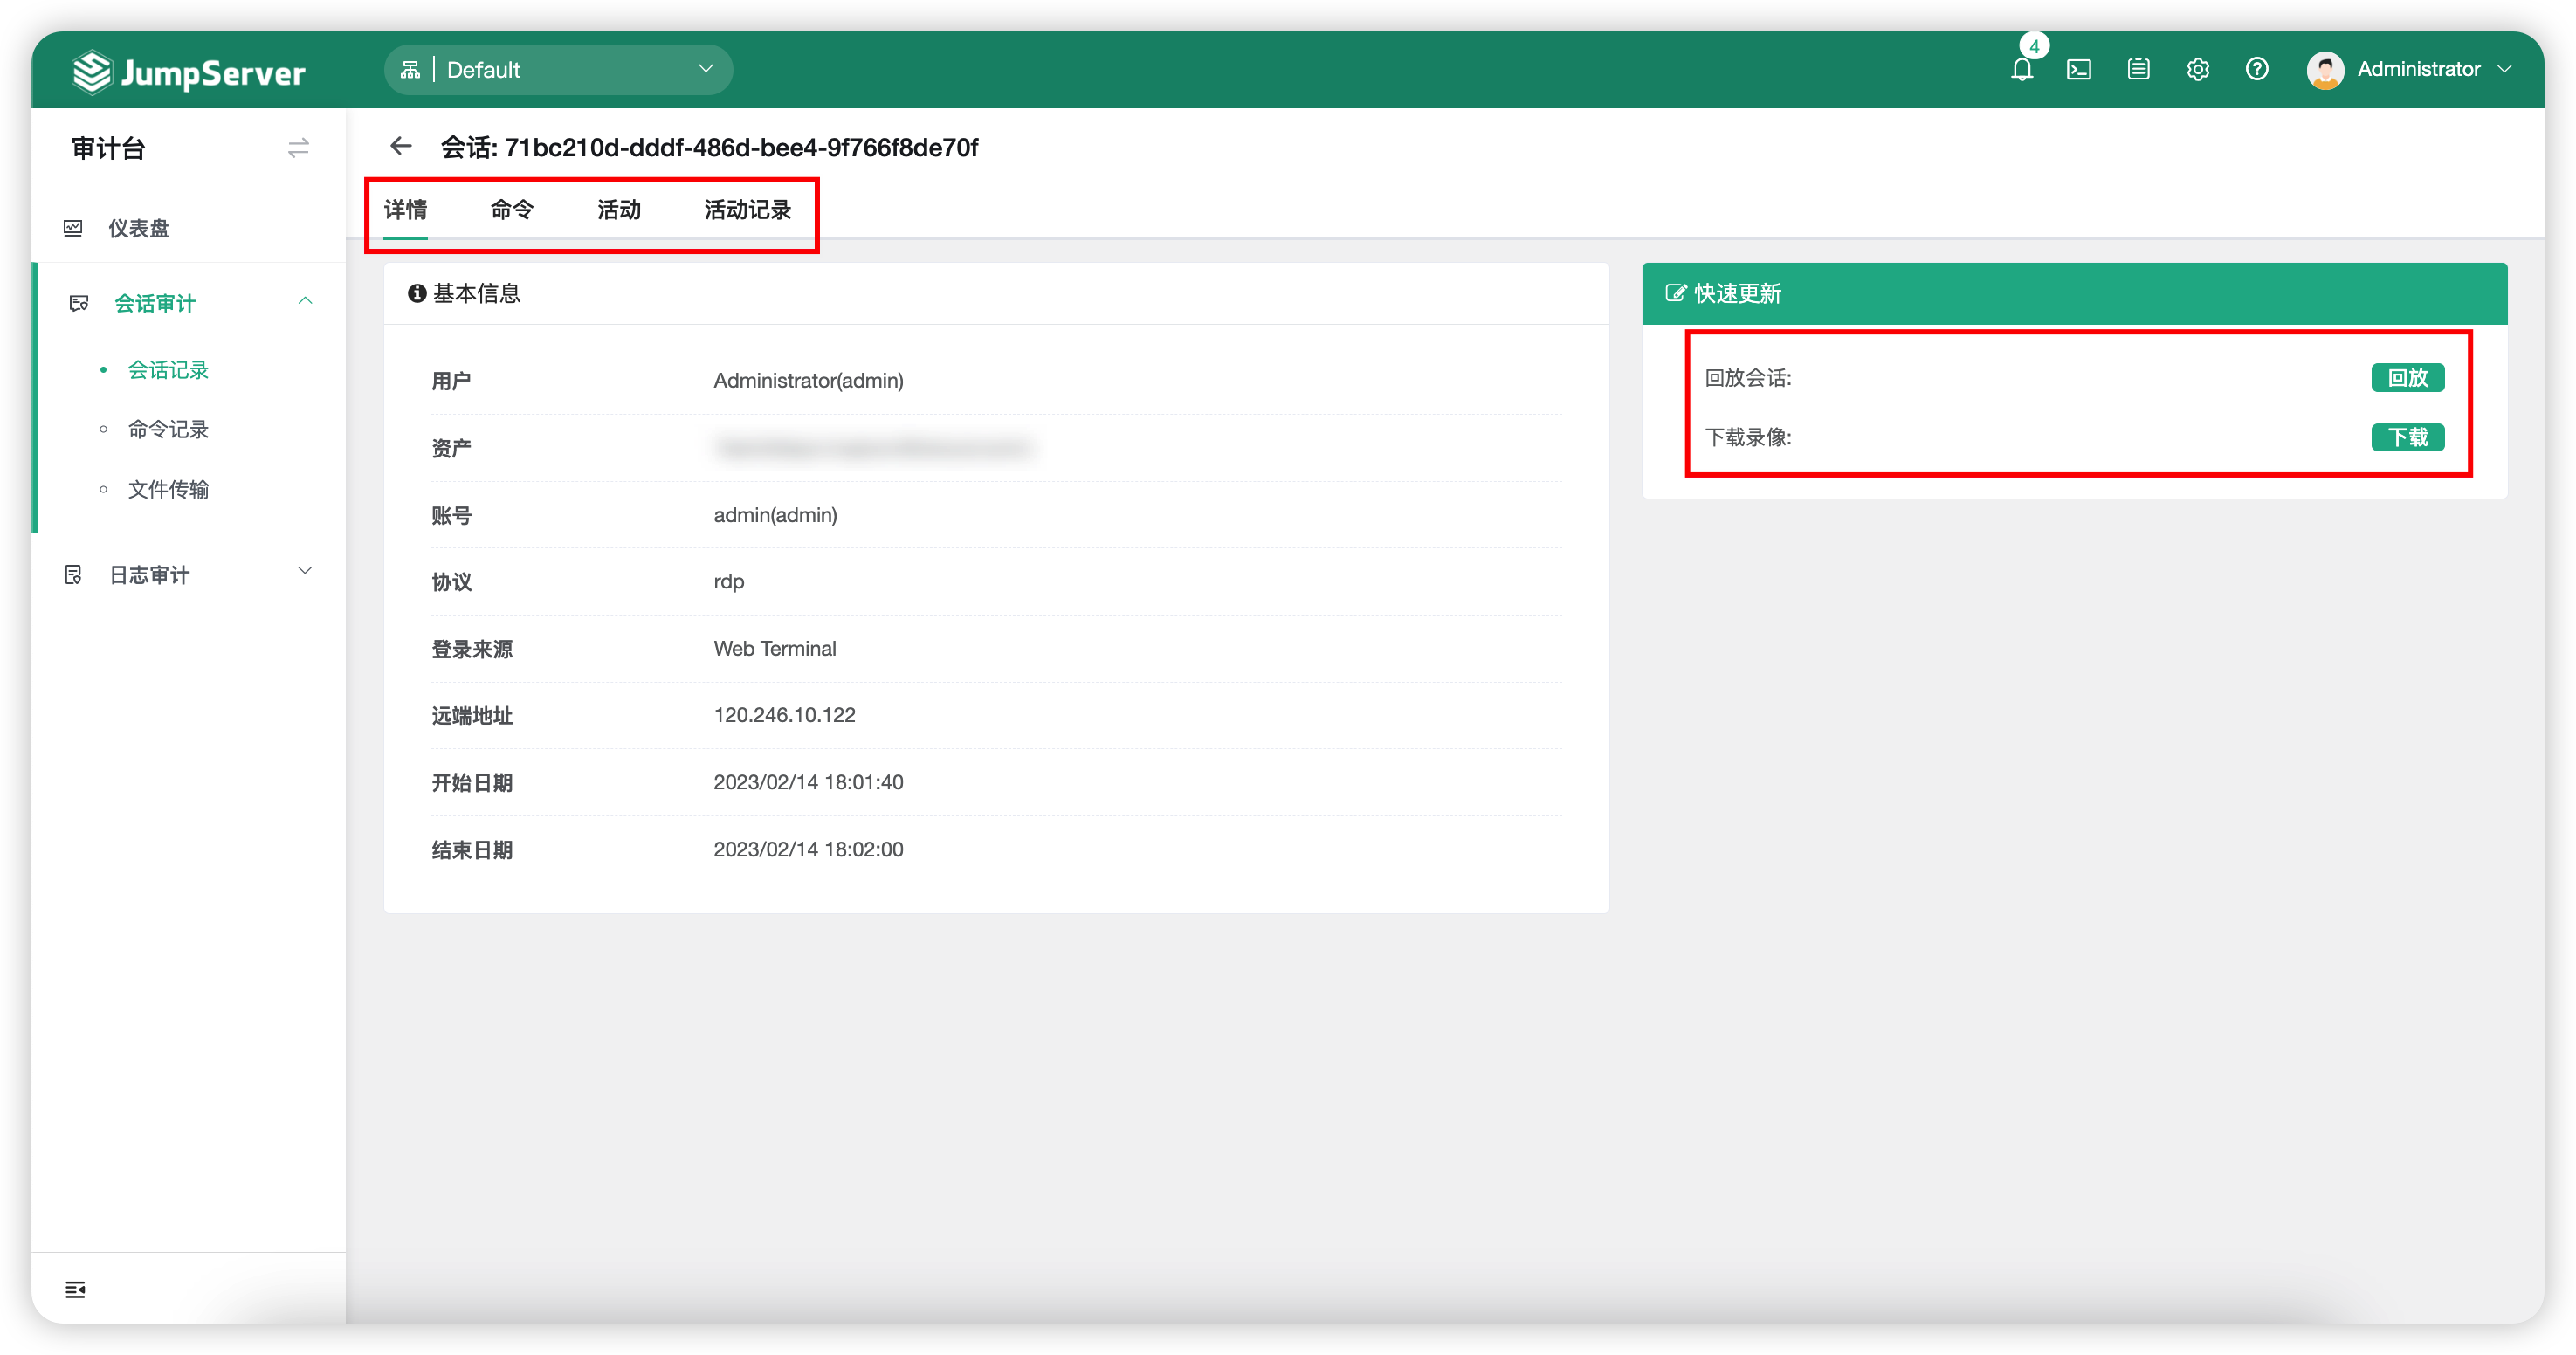Select the 详情 tab
The image size is (2576, 1355).
[405, 210]
